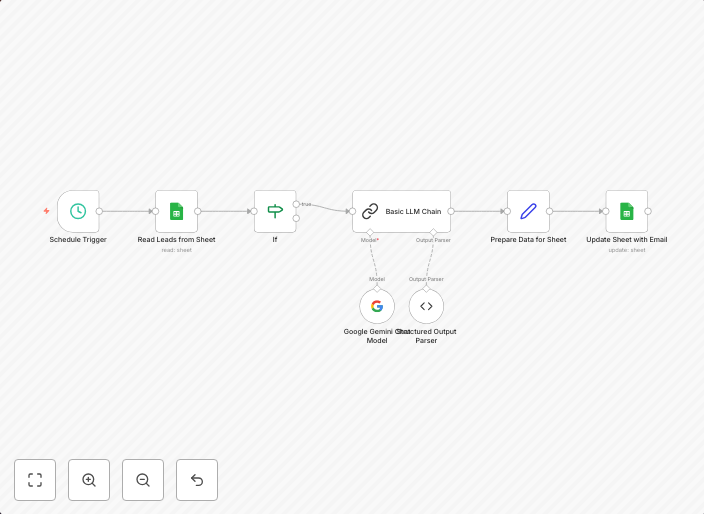
Task: Open the Structured Output Parser node
Action: click(426, 306)
